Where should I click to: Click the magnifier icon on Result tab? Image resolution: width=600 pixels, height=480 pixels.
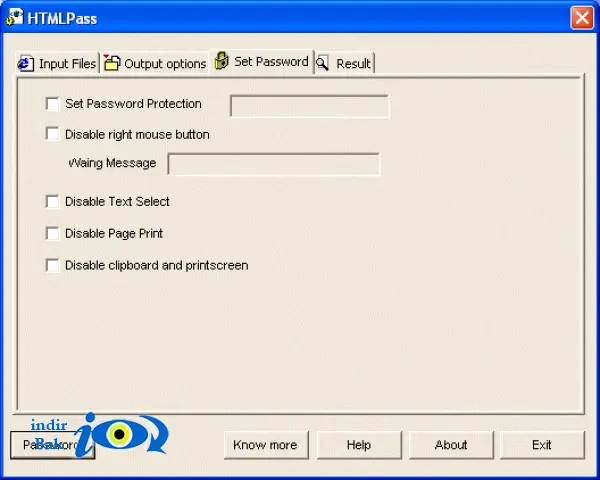(323, 63)
